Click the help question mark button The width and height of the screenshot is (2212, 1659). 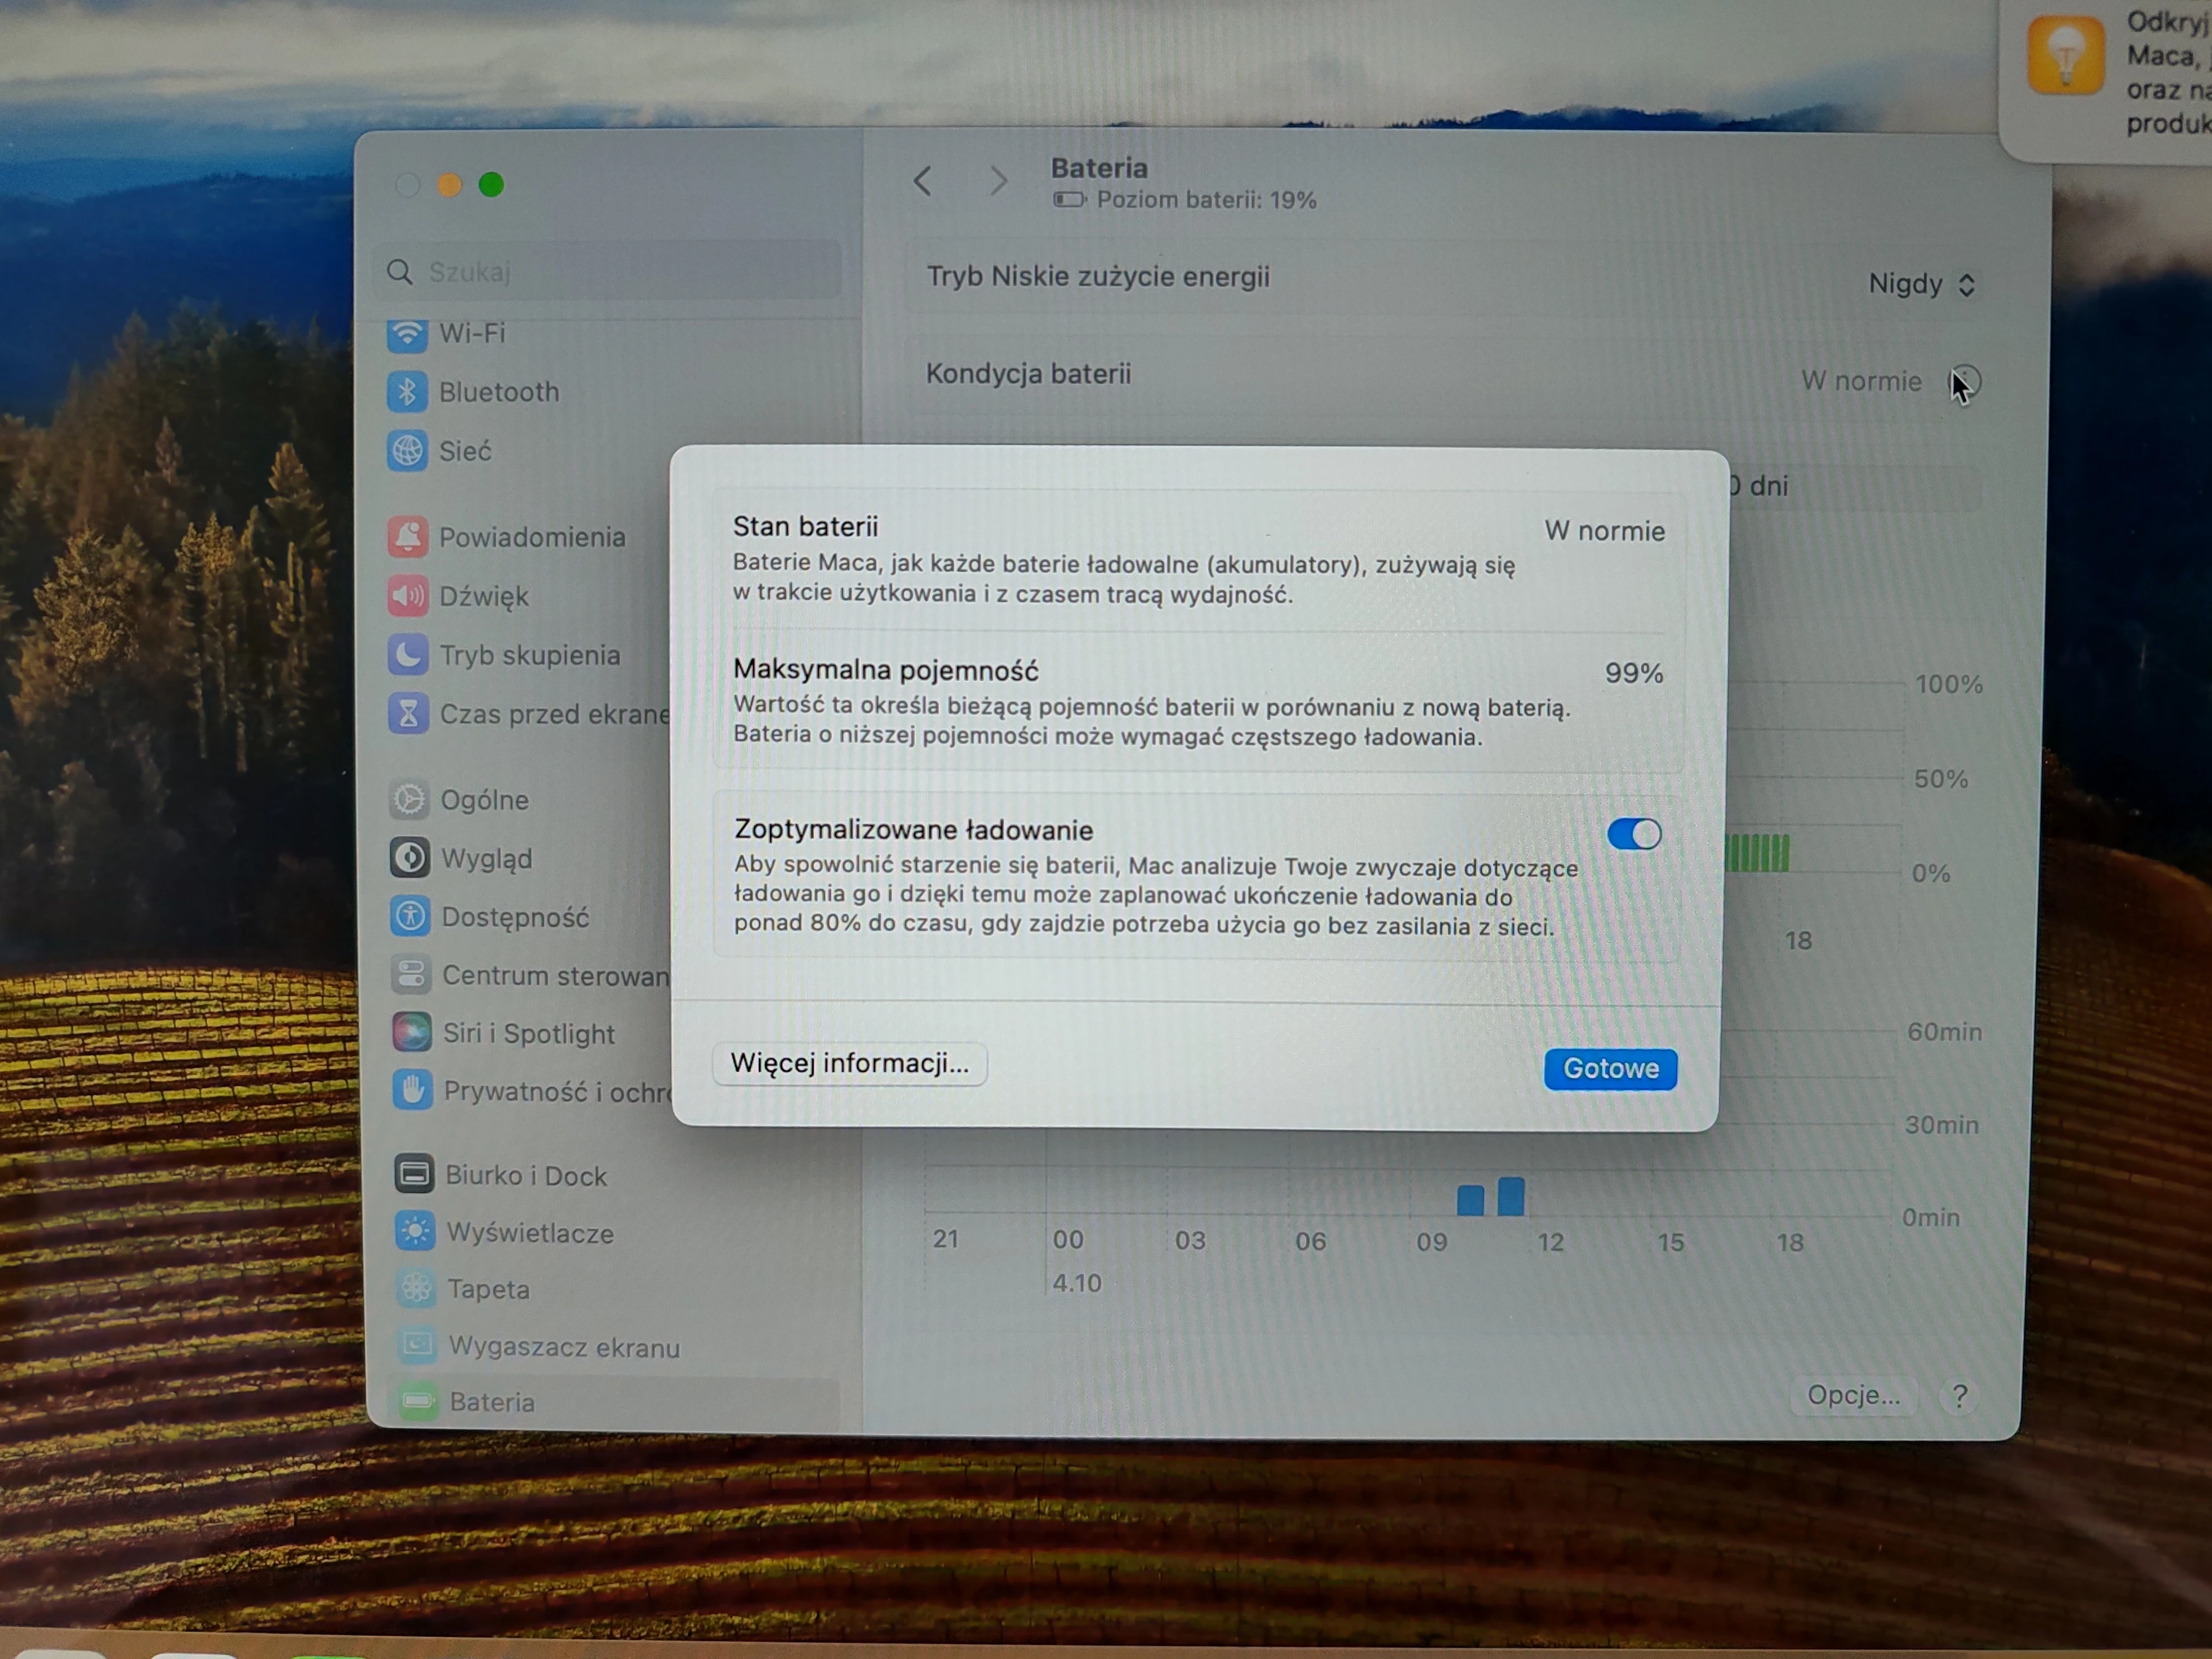pos(1960,1396)
